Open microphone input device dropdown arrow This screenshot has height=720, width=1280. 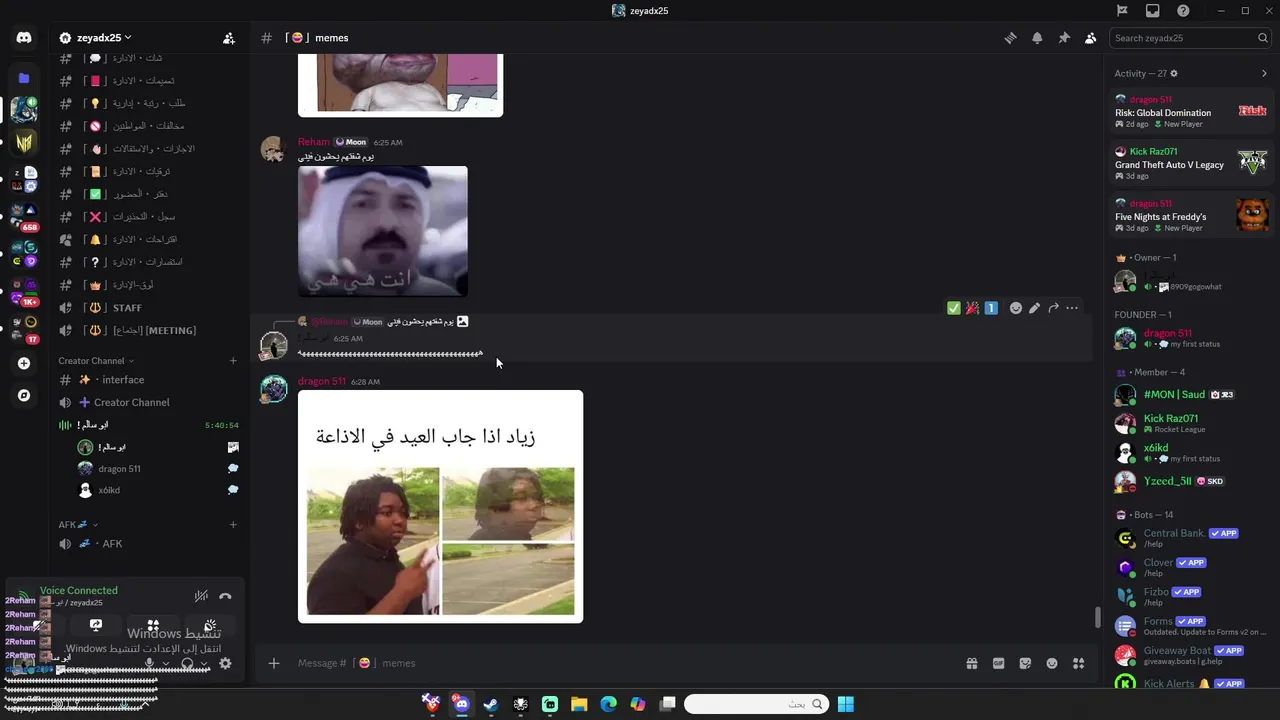(165, 663)
